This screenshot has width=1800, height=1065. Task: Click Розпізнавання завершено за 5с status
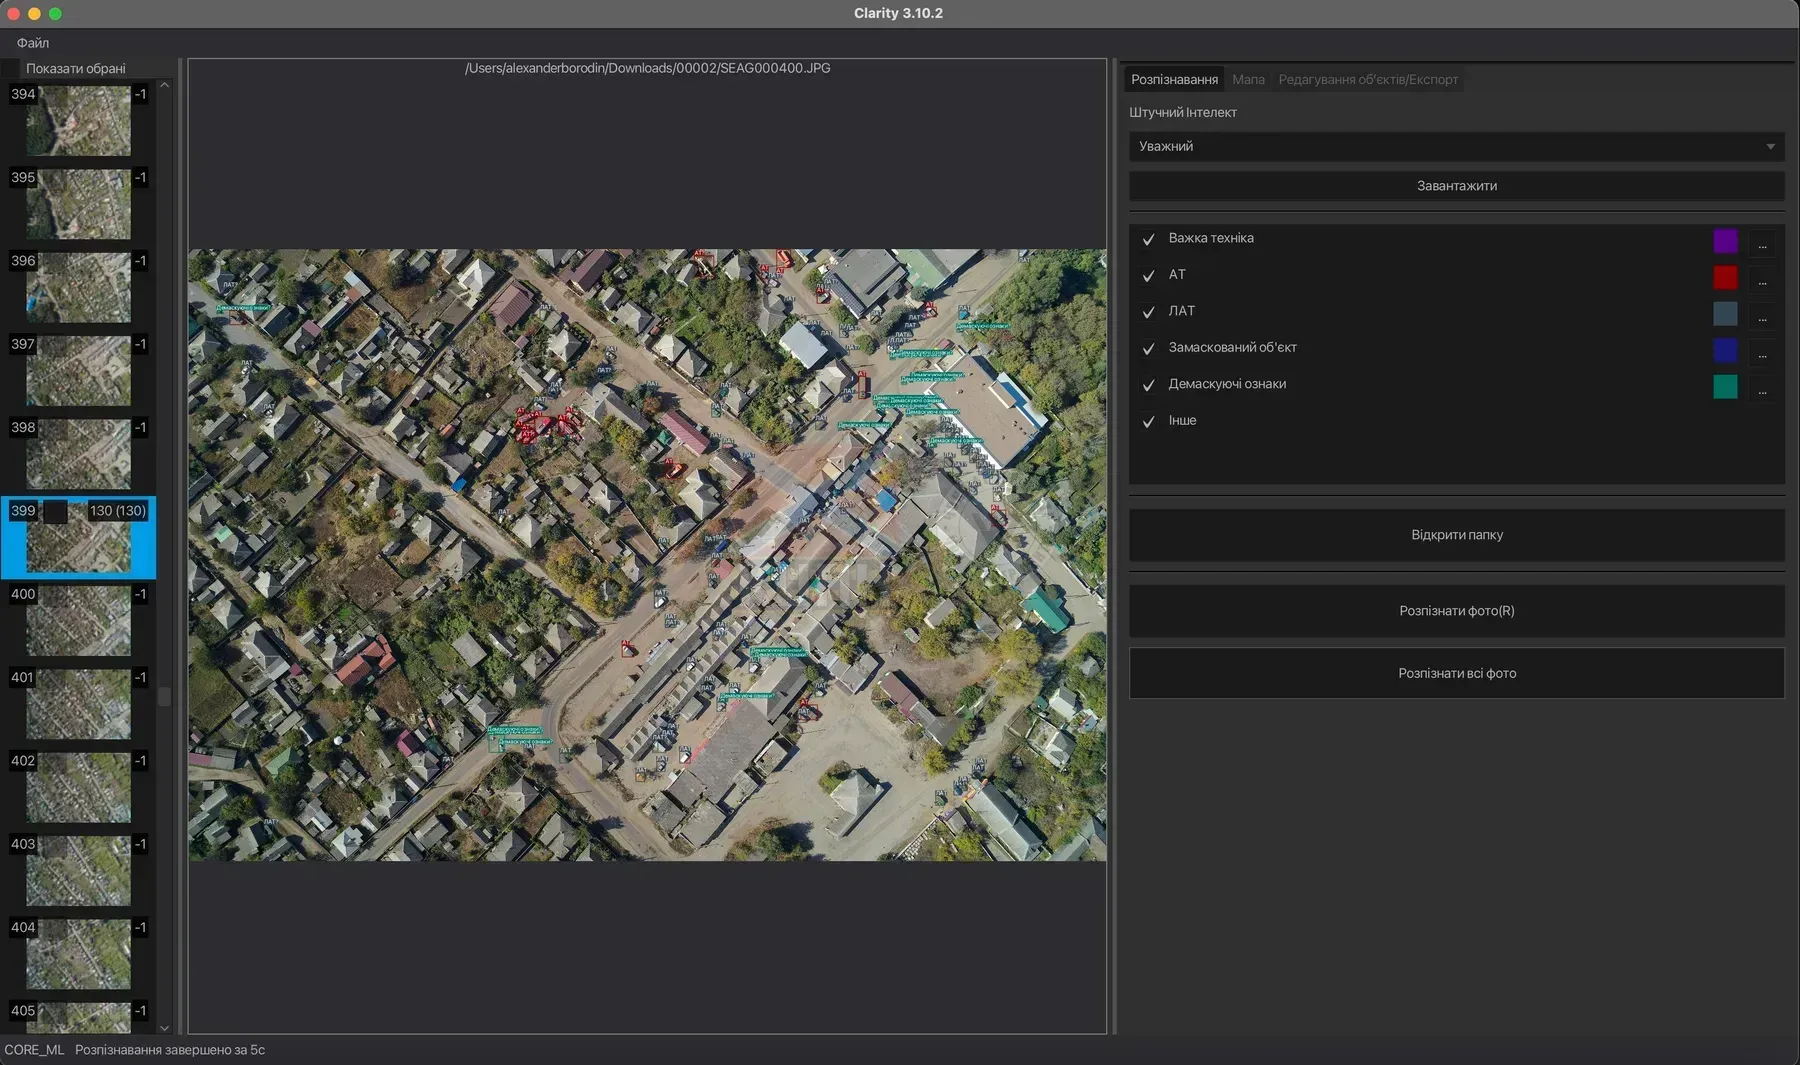coord(170,1050)
